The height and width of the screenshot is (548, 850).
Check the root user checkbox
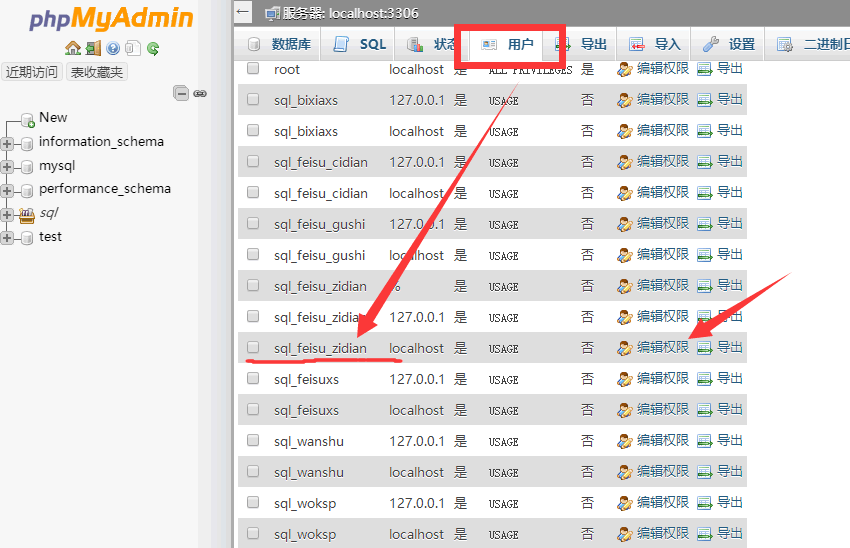[253, 68]
